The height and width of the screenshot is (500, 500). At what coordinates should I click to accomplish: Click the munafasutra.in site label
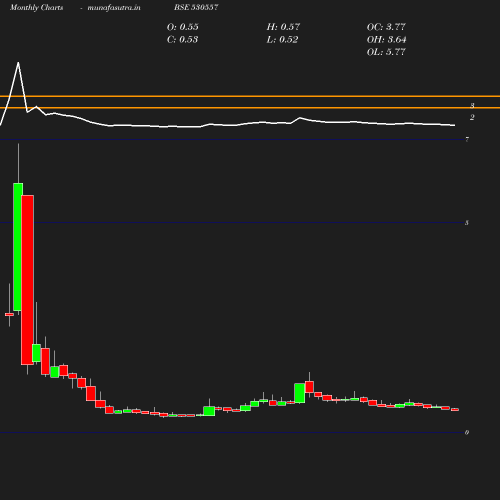coord(114,7)
